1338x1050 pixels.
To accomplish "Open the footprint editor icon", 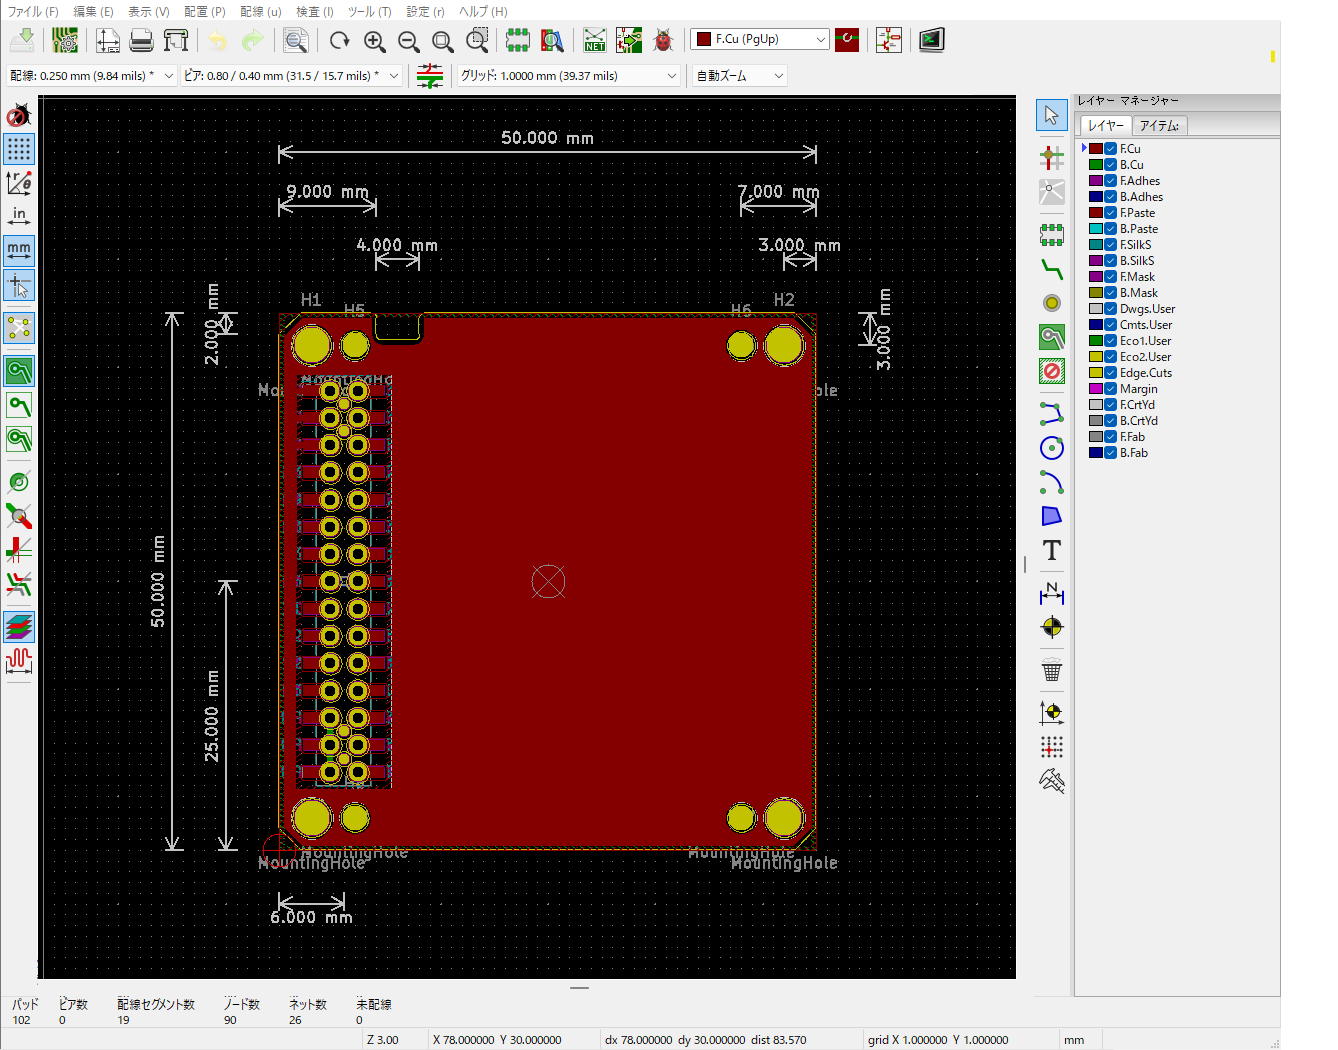I will [x=517, y=40].
